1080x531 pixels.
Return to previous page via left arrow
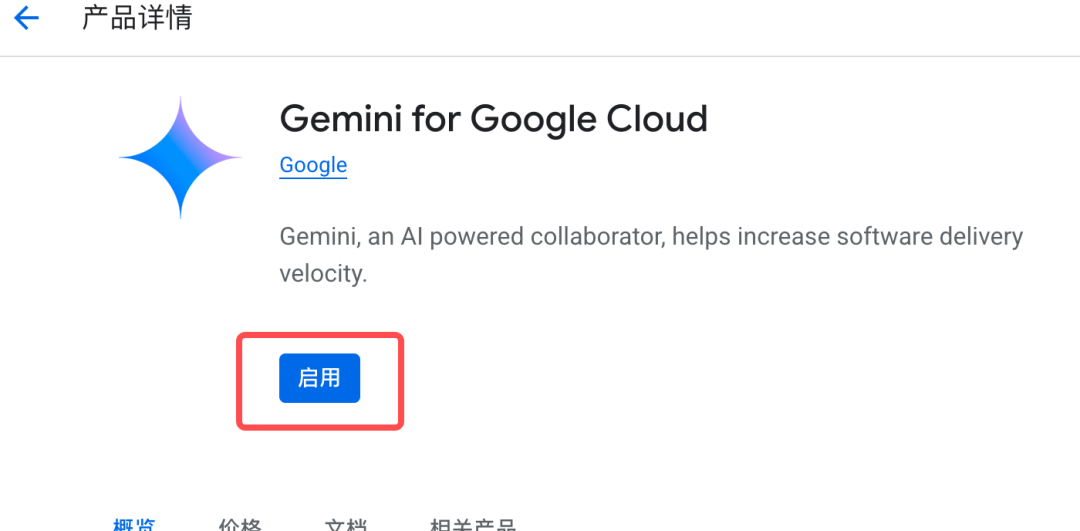pos(26,18)
